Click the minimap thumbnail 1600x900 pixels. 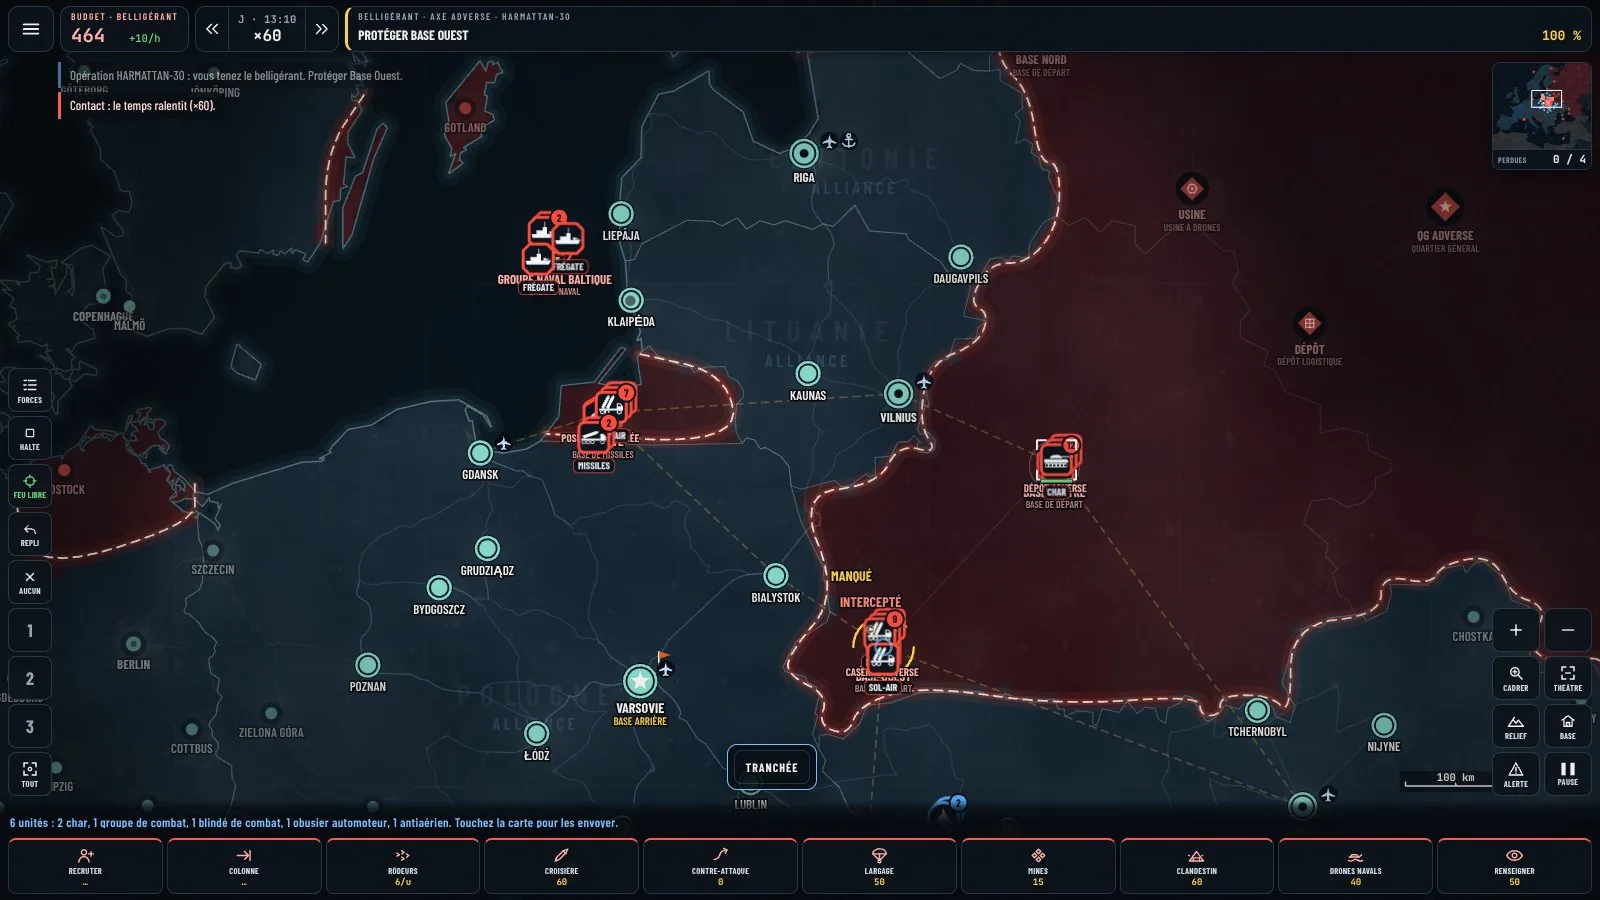1541,106
